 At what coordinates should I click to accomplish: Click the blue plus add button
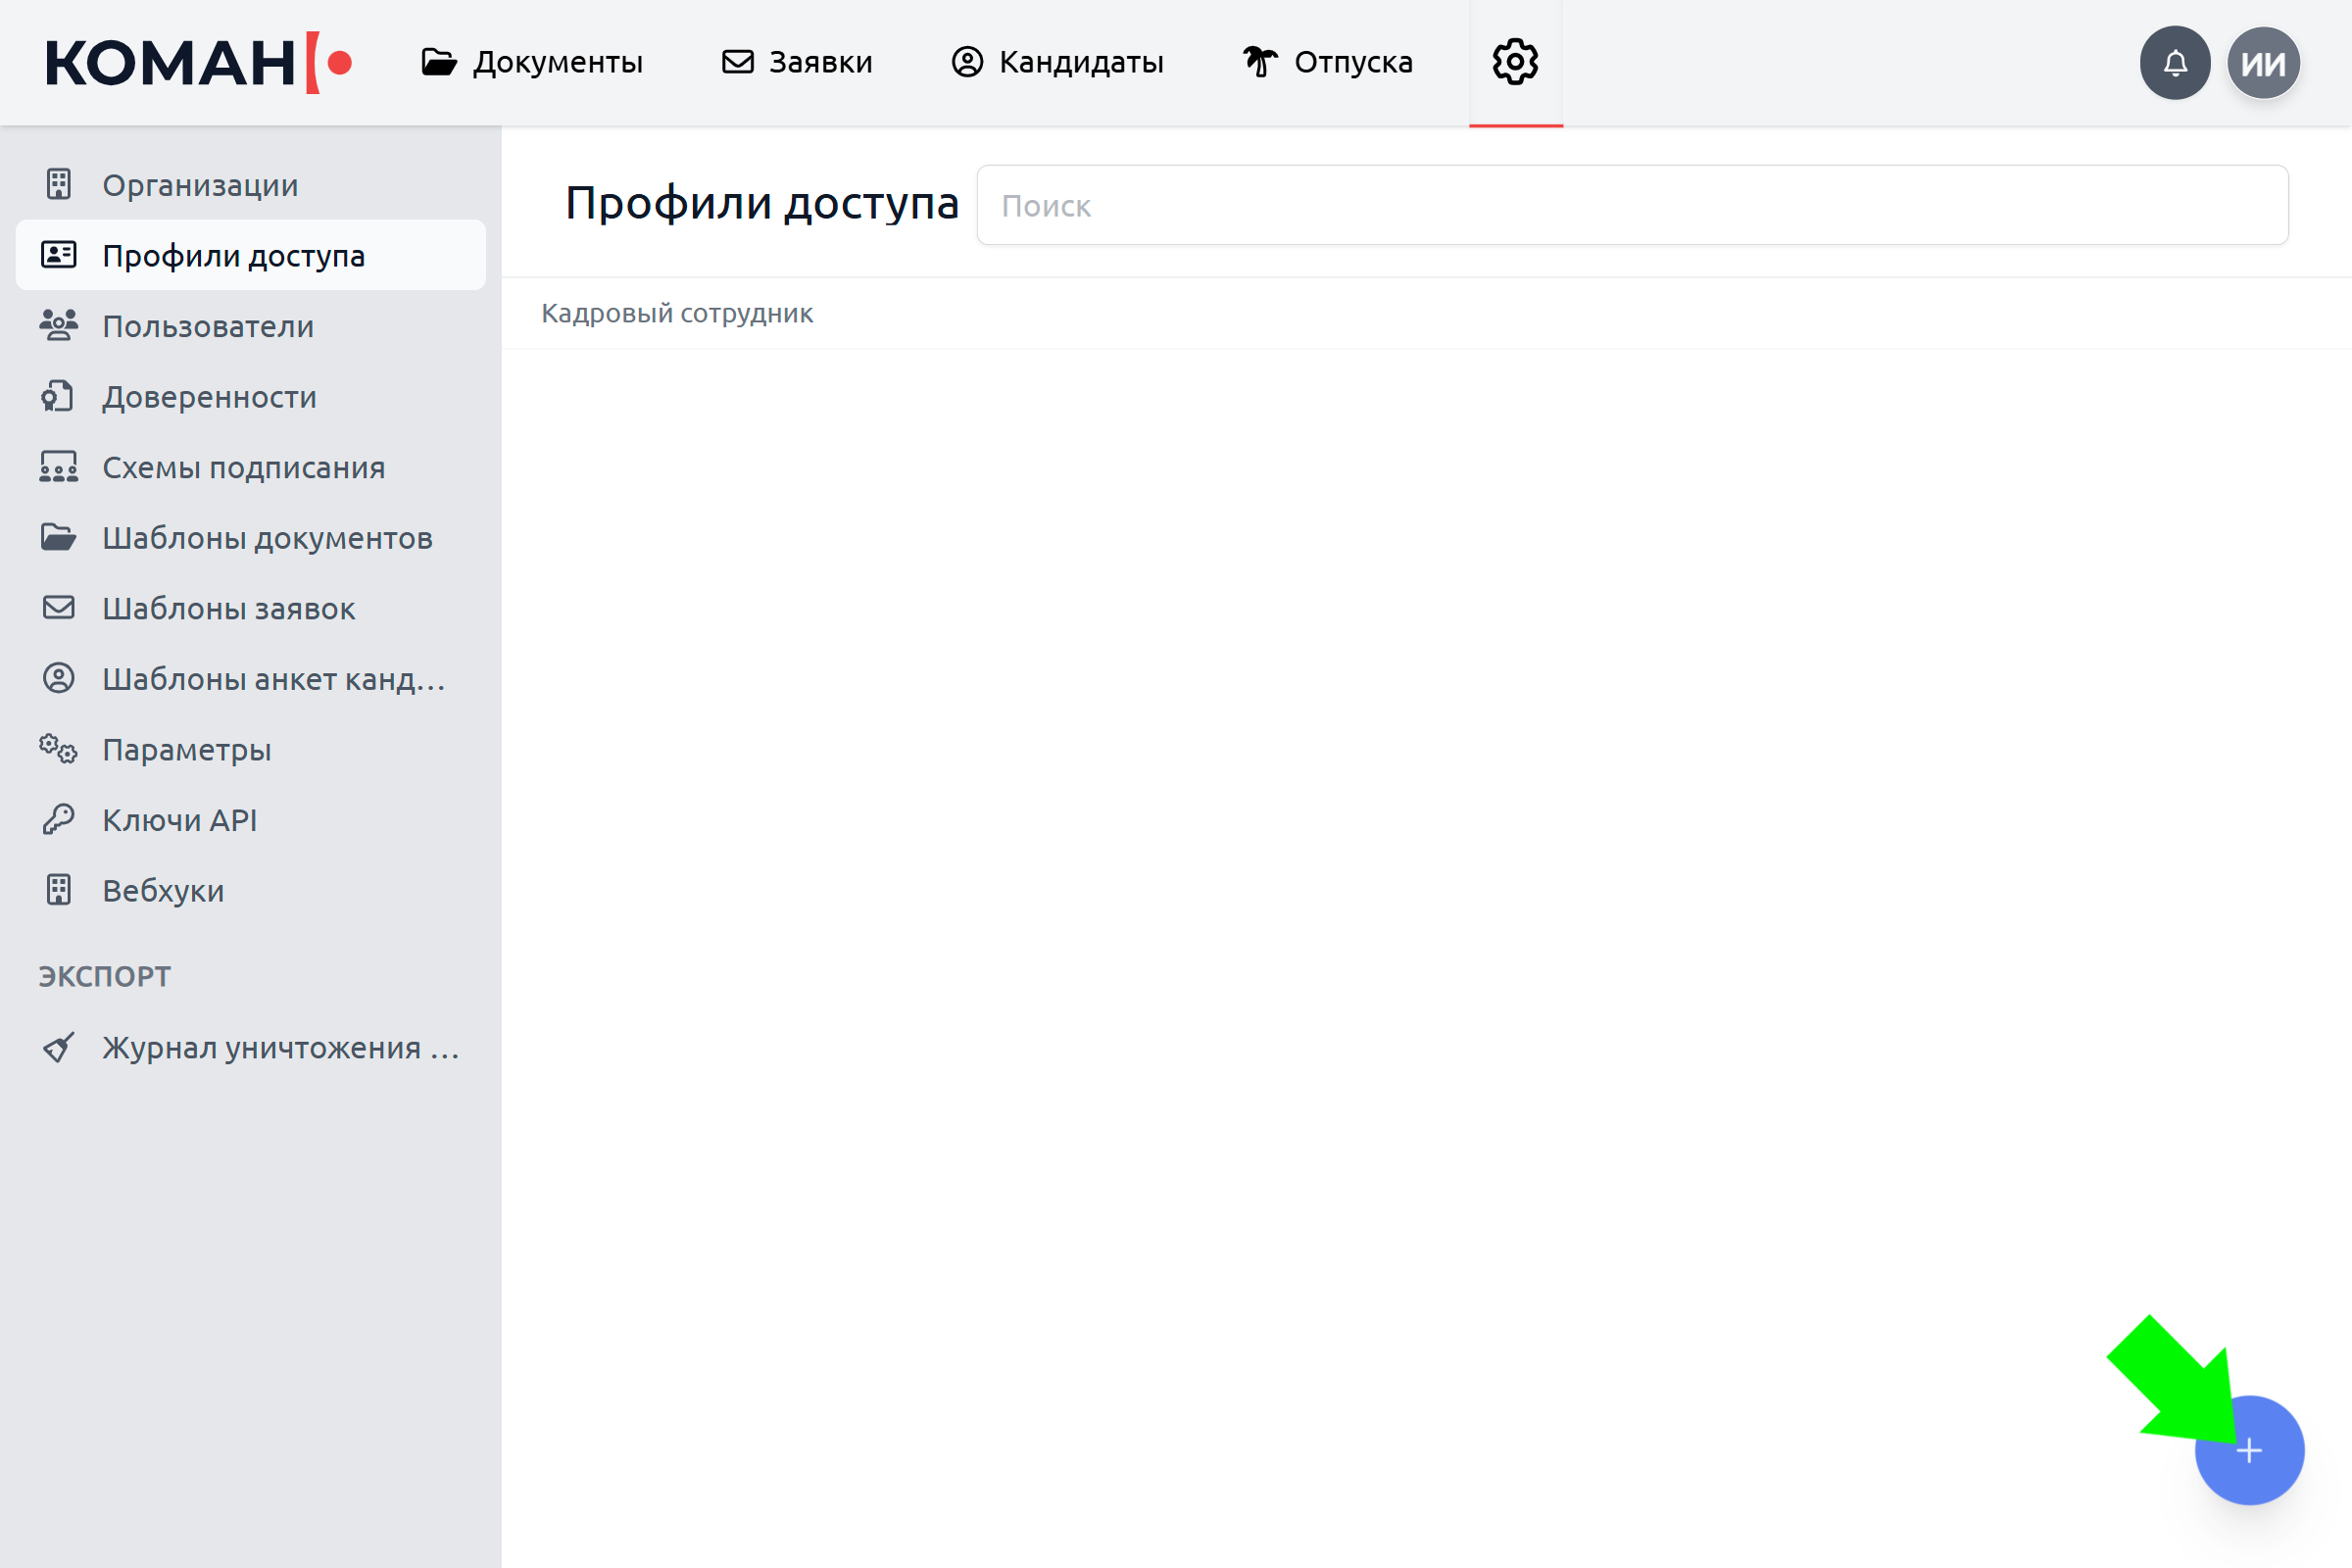(2249, 1450)
